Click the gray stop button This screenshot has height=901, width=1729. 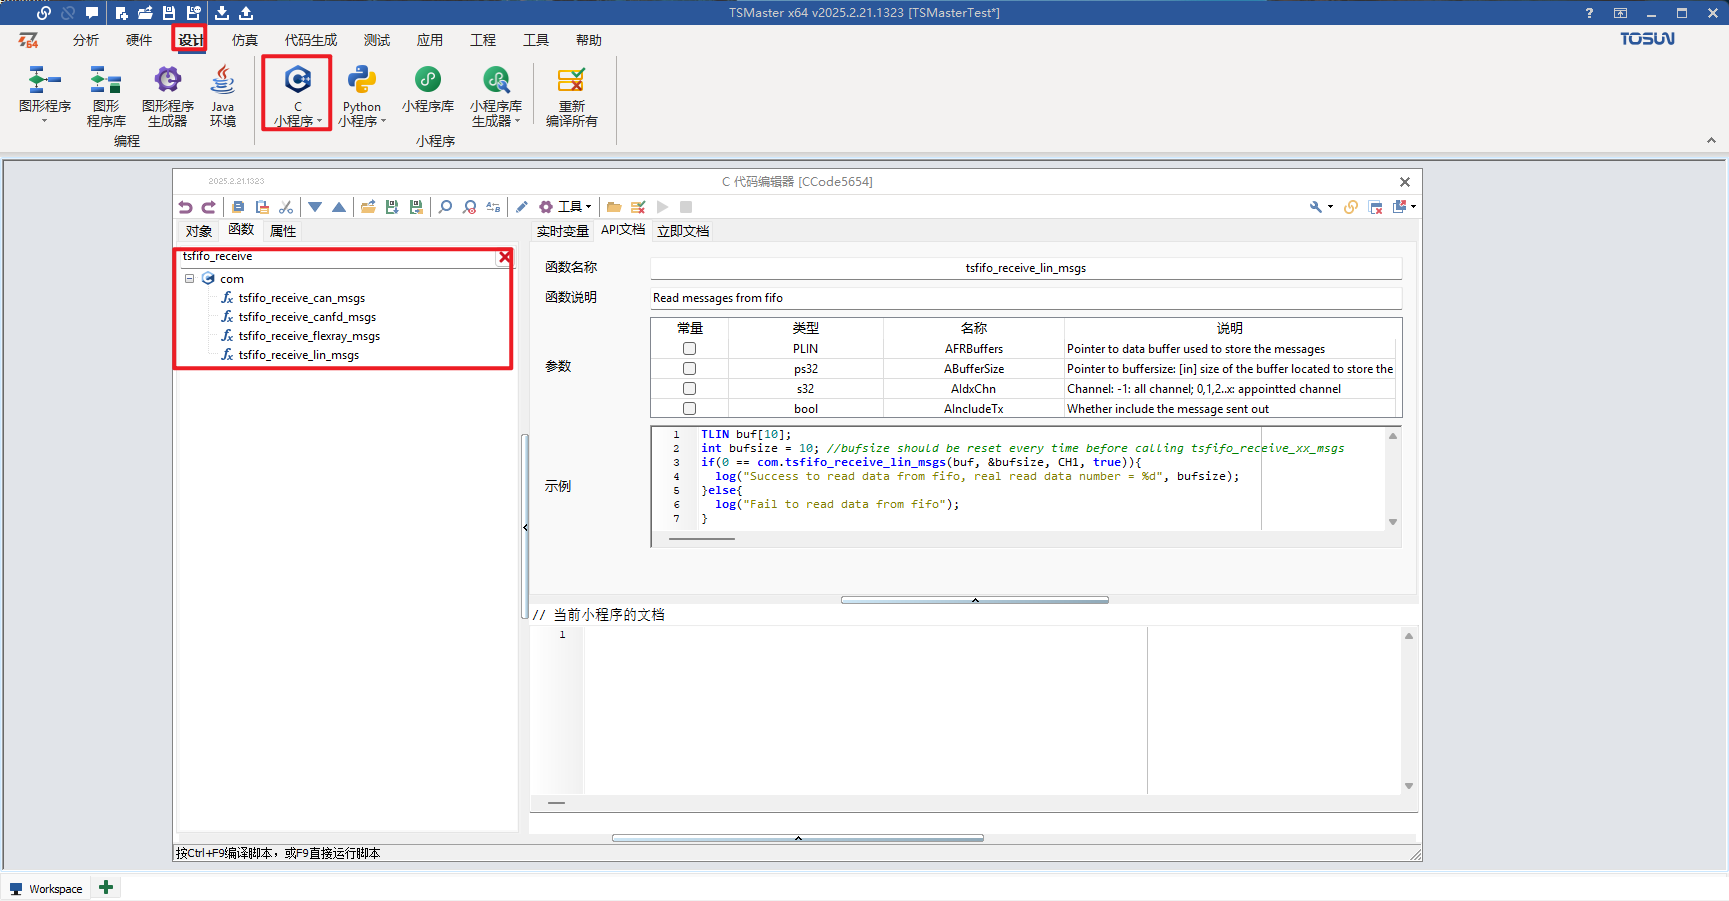[686, 207]
